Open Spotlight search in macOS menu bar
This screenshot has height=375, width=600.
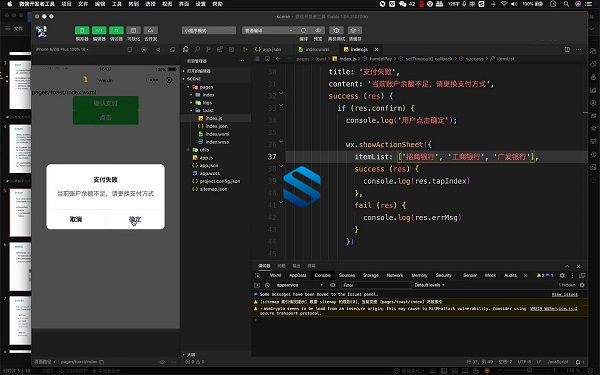click(566, 4)
